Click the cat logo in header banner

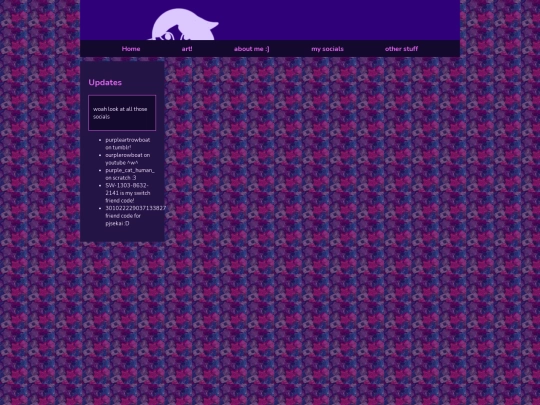pos(184,24)
